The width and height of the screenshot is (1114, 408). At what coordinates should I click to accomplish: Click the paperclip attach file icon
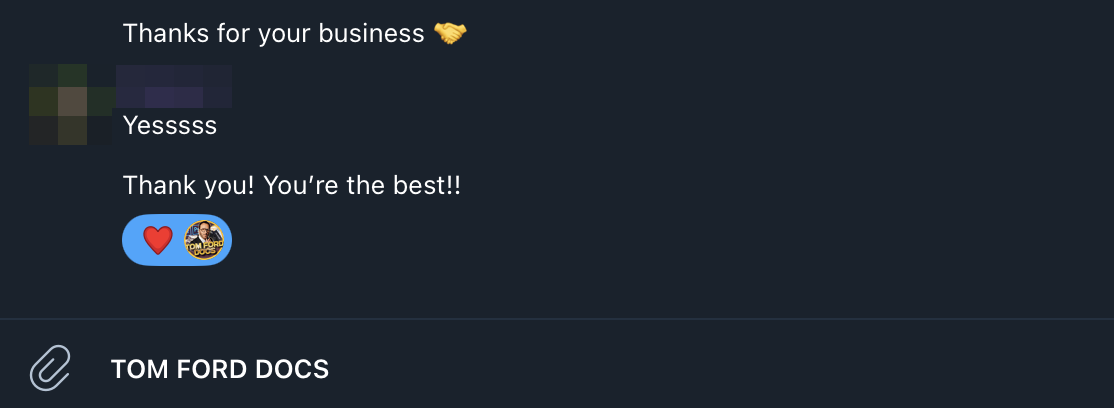[51, 368]
